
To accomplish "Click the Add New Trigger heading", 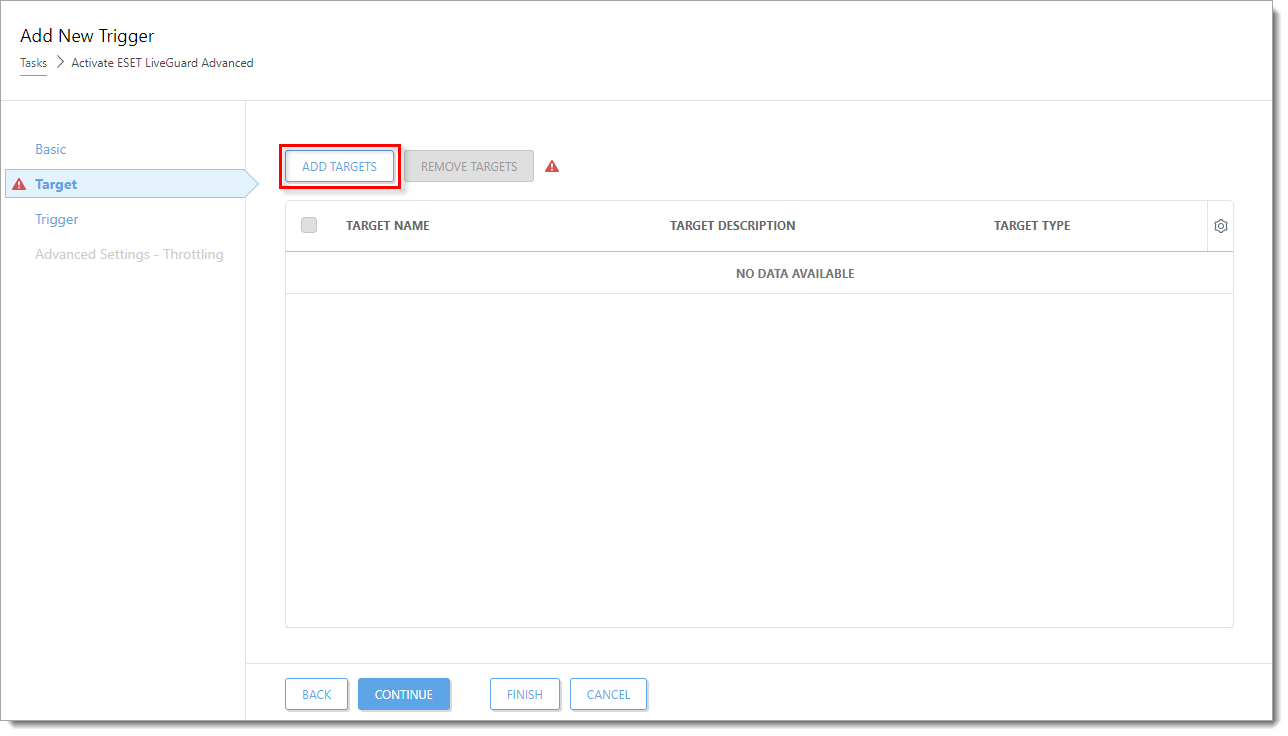I will click(87, 36).
